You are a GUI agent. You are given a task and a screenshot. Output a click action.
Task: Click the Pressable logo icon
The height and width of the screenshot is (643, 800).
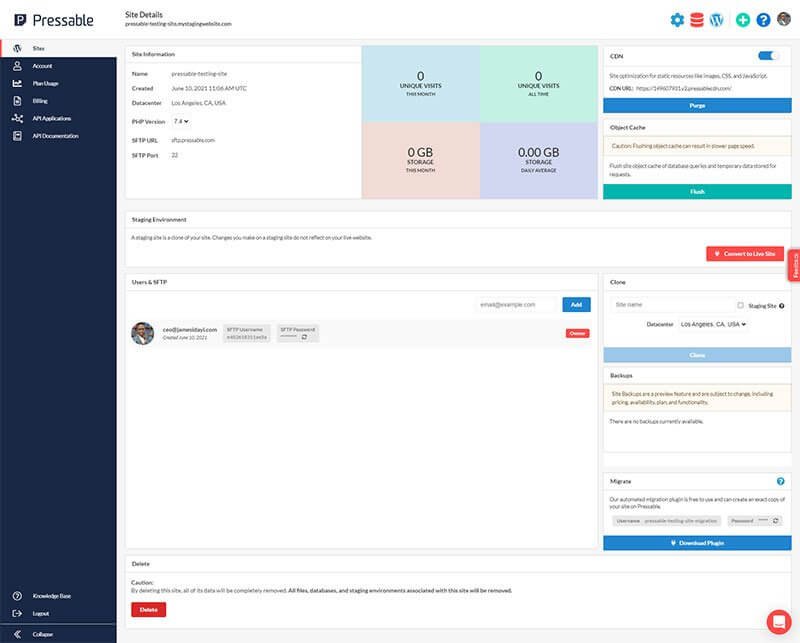click(x=20, y=20)
